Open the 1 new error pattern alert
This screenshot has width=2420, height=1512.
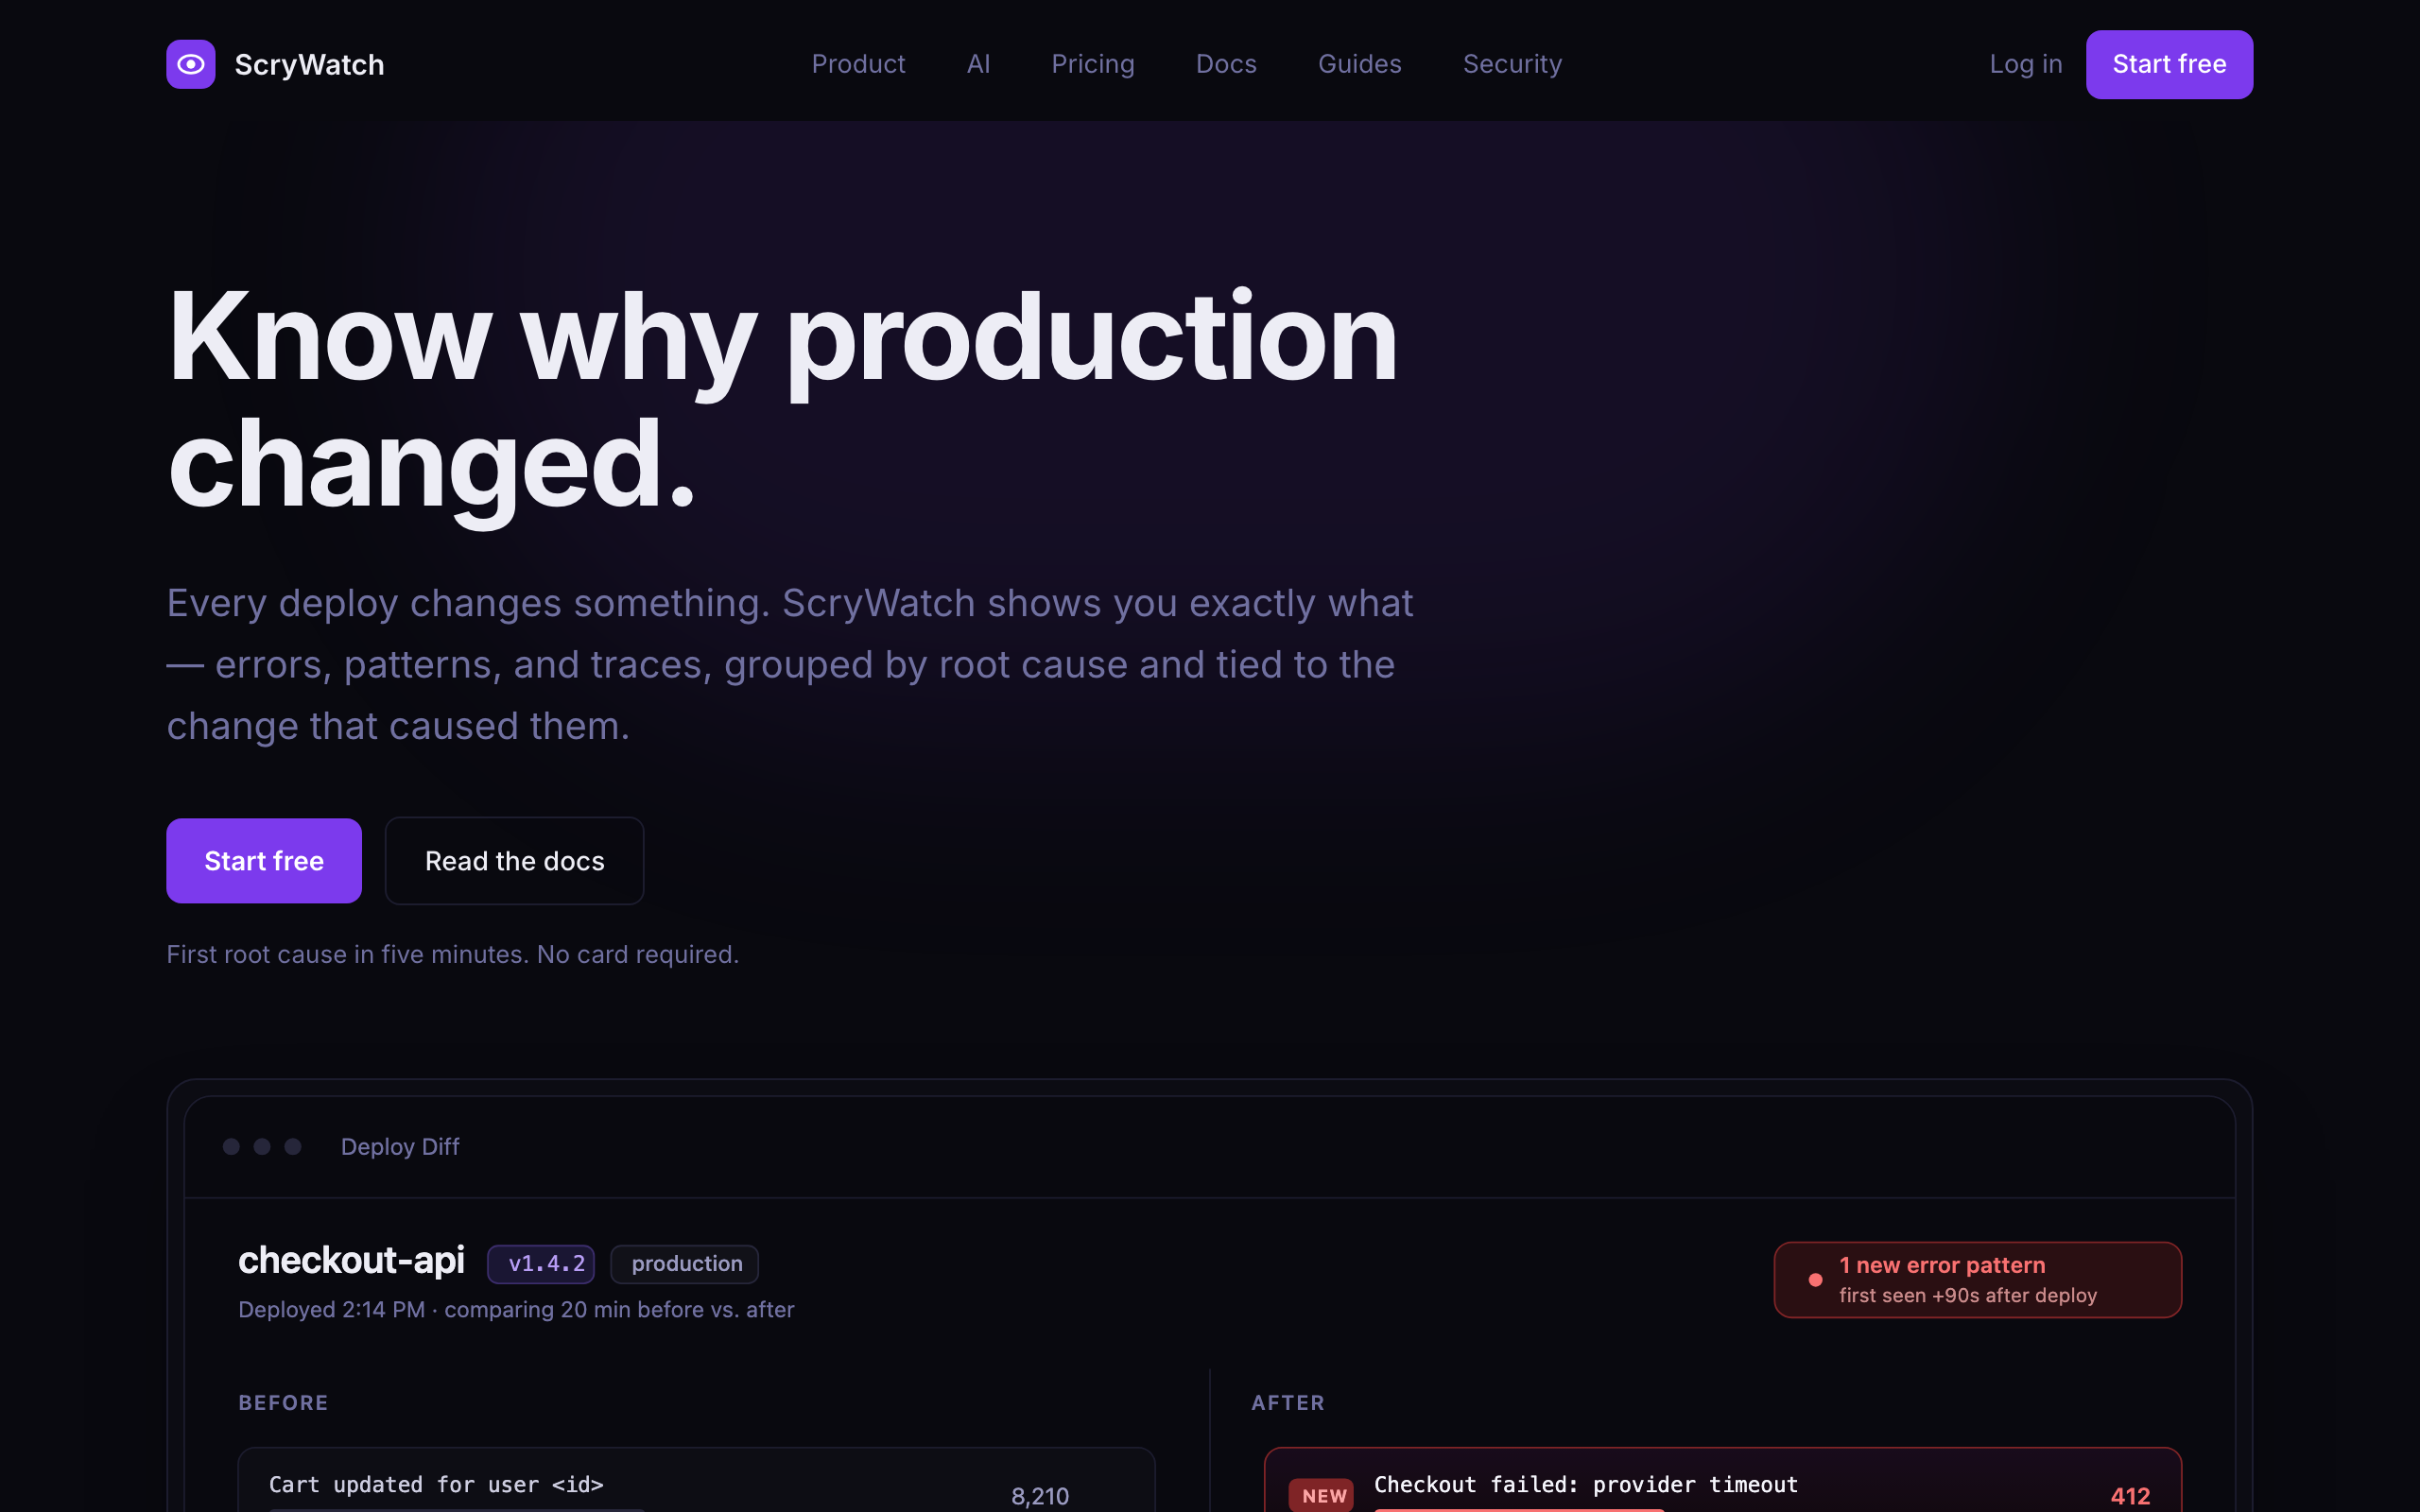click(x=1977, y=1280)
